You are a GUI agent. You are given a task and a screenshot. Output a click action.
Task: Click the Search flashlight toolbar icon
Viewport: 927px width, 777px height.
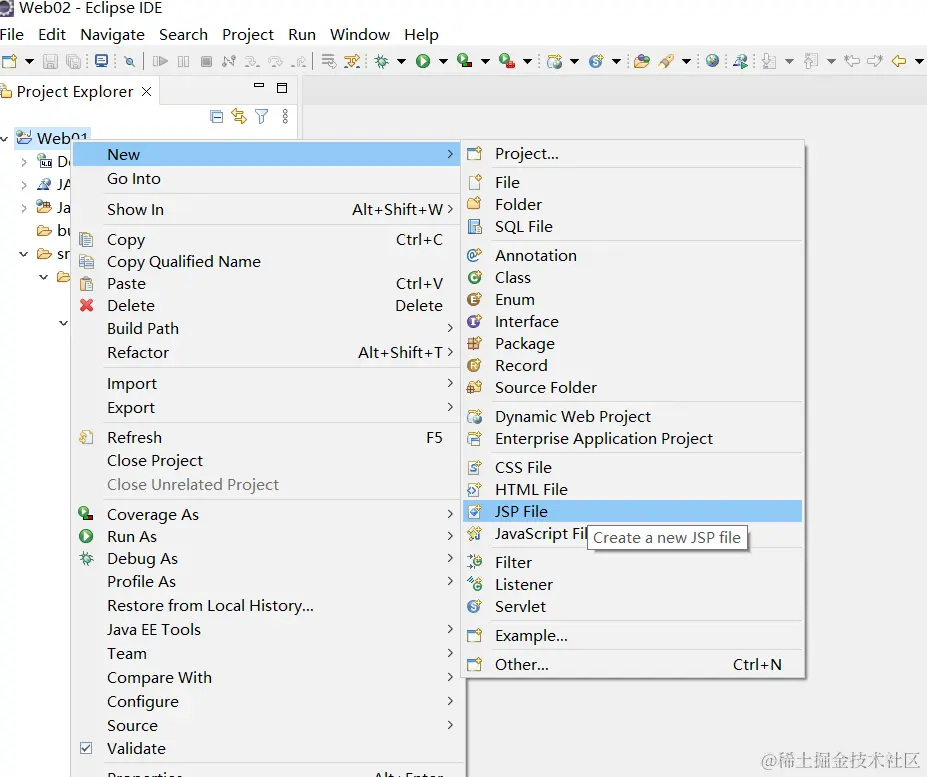coord(666,61)
